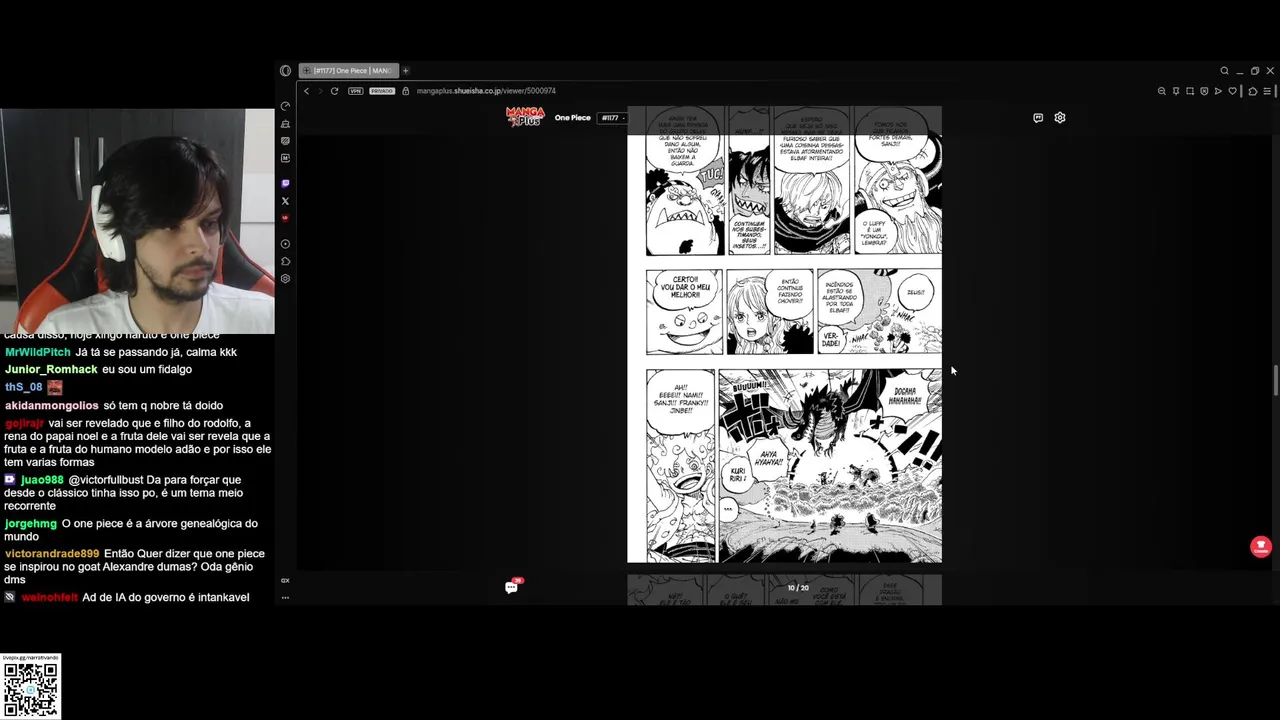Open sidebar settings gear icon
This screenshot has width=1280, height=720.
pos(285,279)
